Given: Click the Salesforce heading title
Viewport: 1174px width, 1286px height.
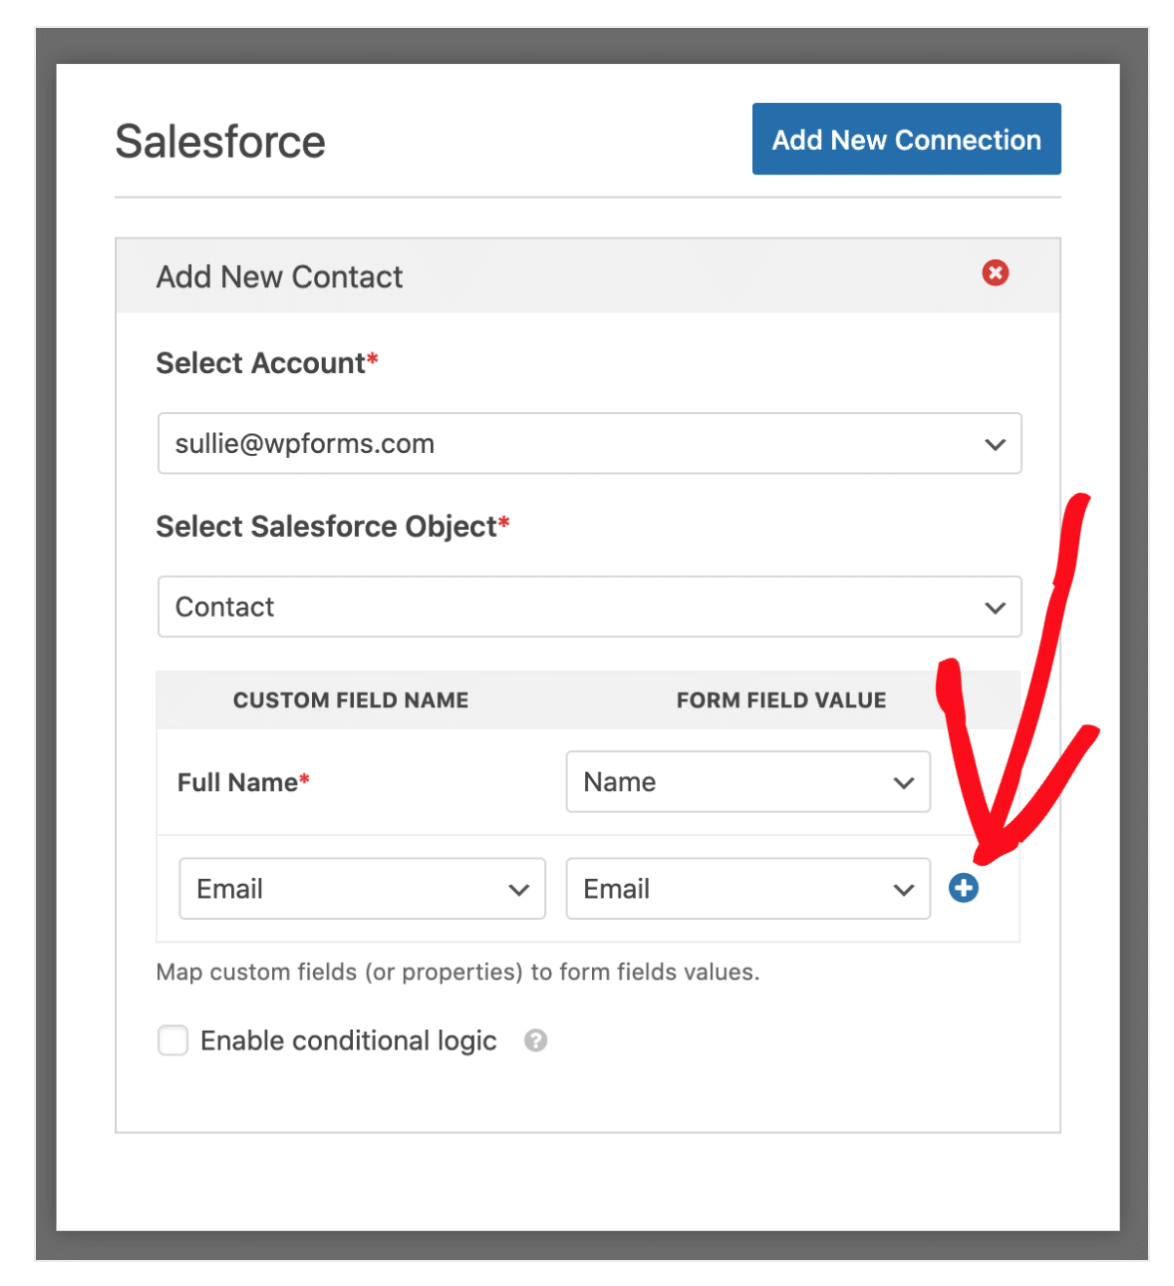Looking at the screenshot, I should (220, 141).
